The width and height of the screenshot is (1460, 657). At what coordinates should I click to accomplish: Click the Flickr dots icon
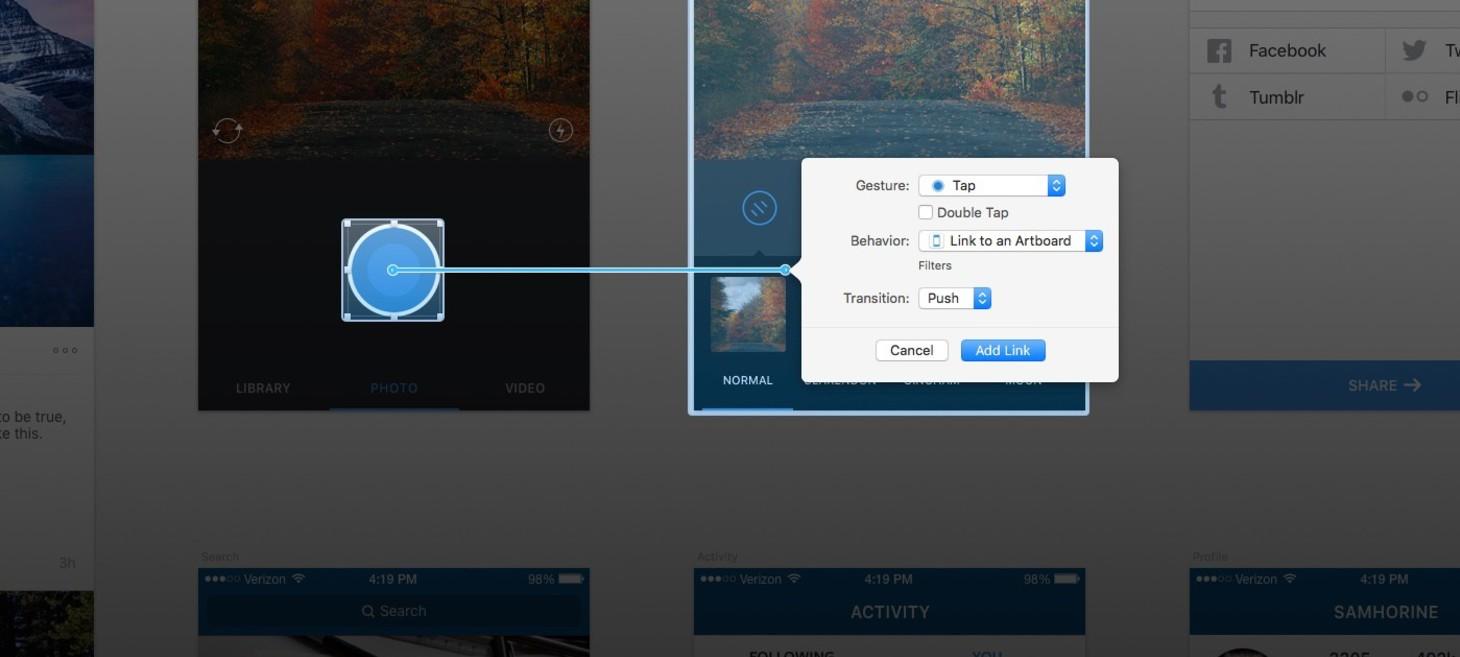coord(1414,97)
